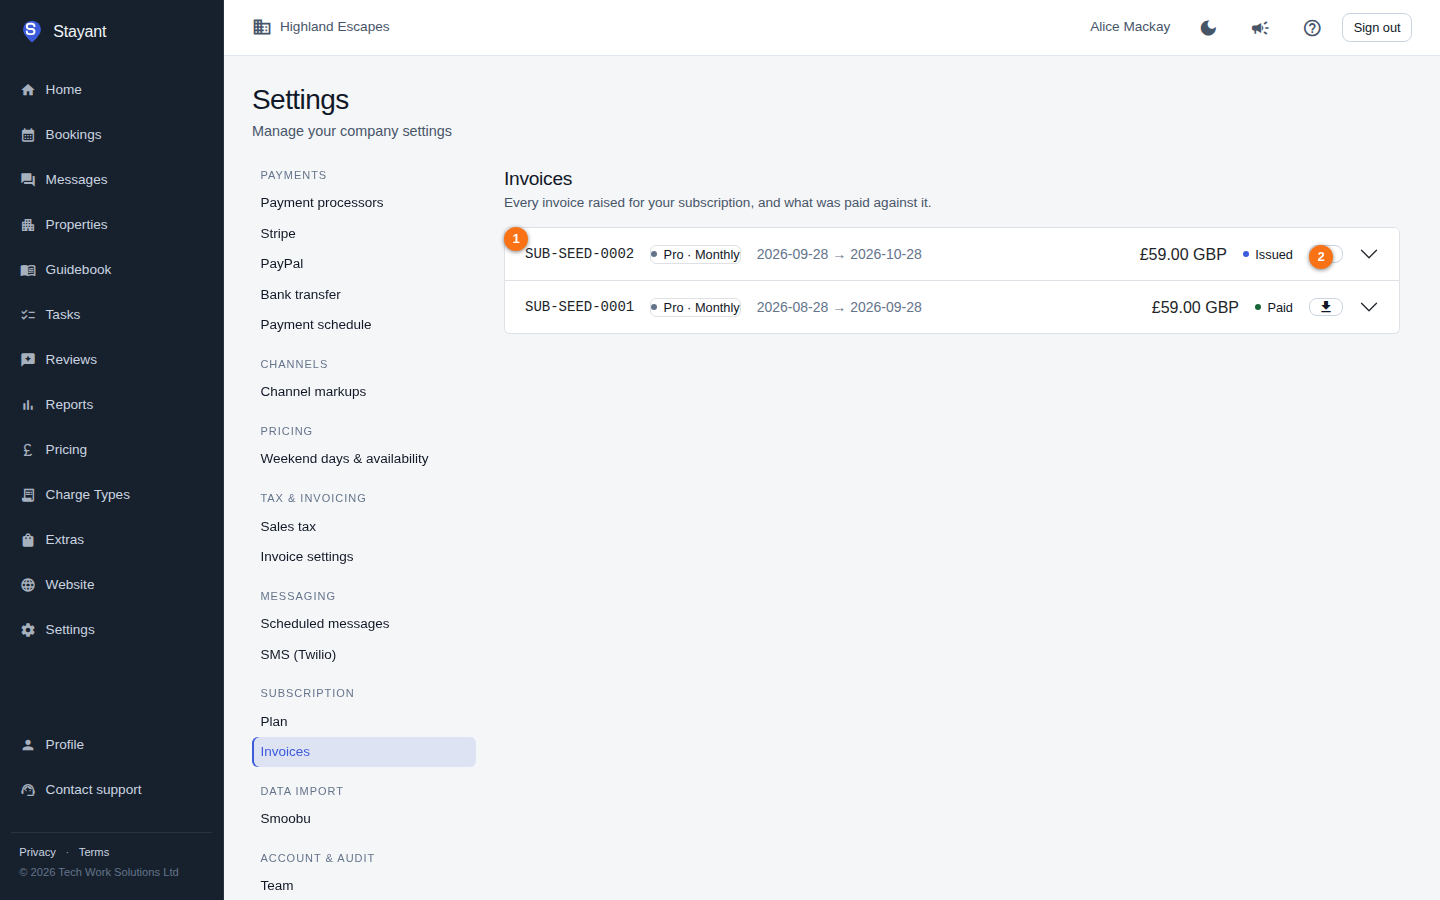This screenshot has width=1440, height=900.
Task: Open Sales tax settings
Action: click(364, 527)
